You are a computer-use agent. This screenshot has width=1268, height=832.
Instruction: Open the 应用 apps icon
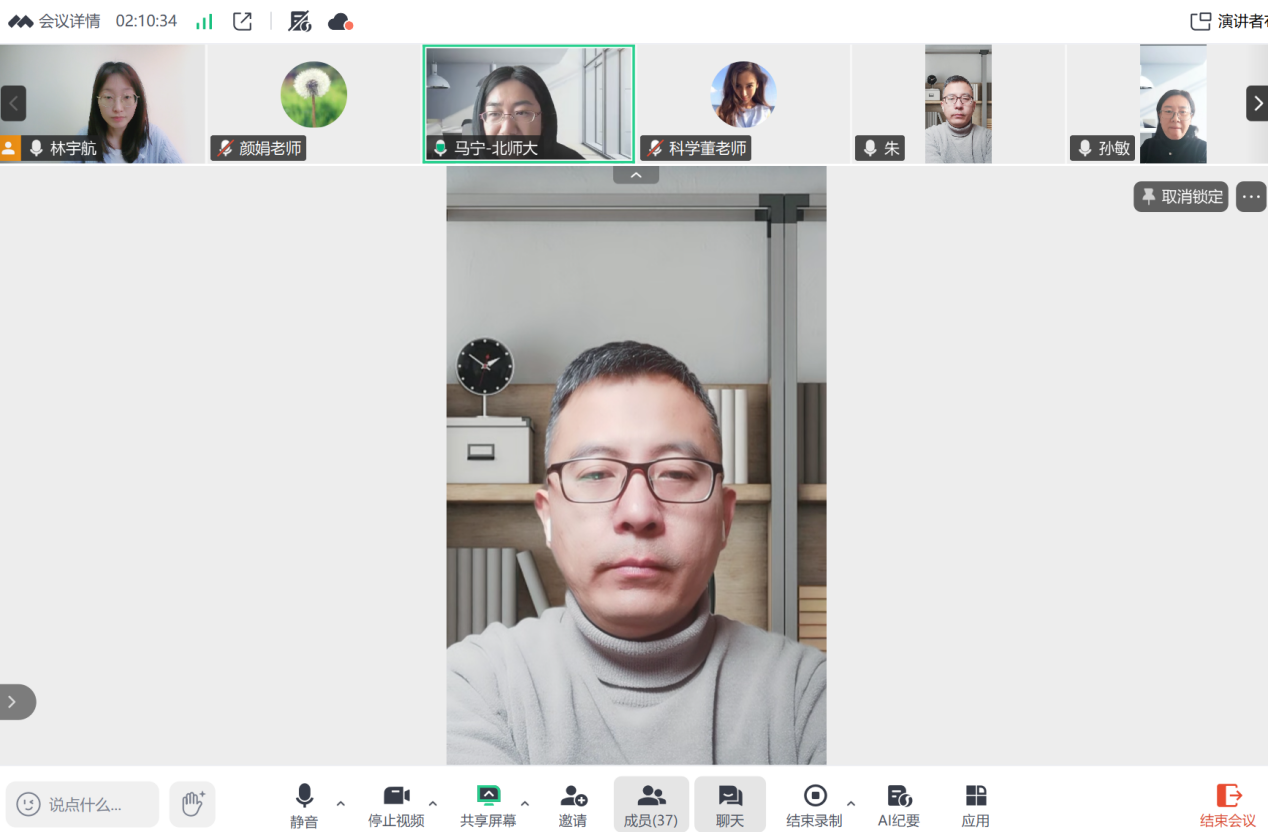pyautogui.click(x=975, y=806)
